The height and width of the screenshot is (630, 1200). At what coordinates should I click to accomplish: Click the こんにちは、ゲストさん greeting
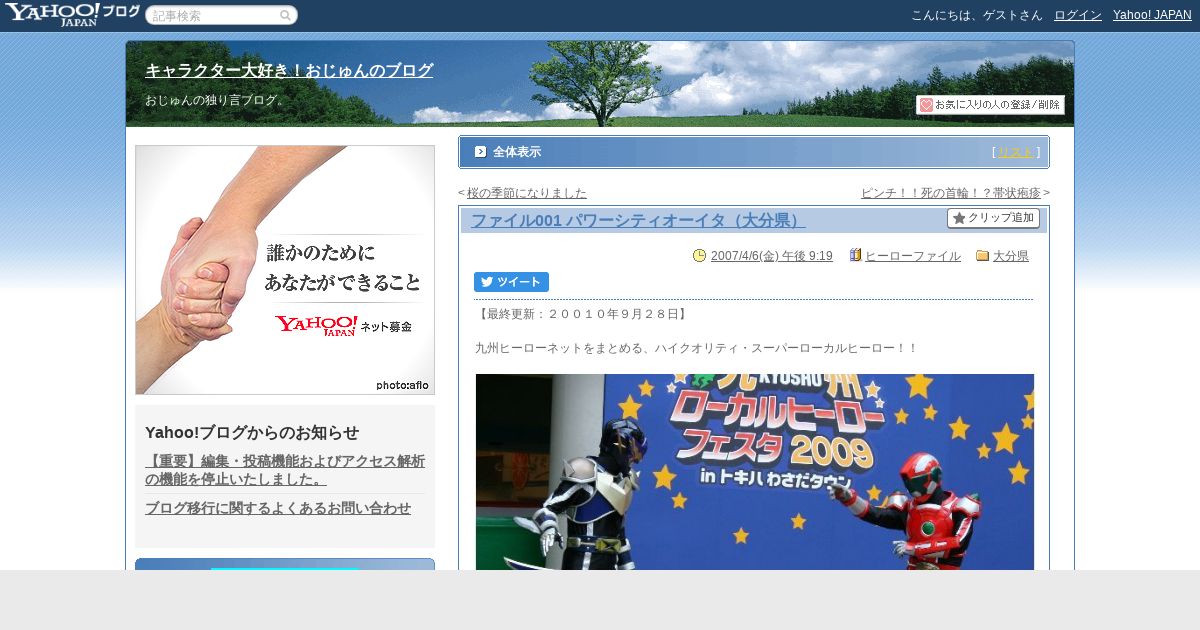tap(977, 15)
